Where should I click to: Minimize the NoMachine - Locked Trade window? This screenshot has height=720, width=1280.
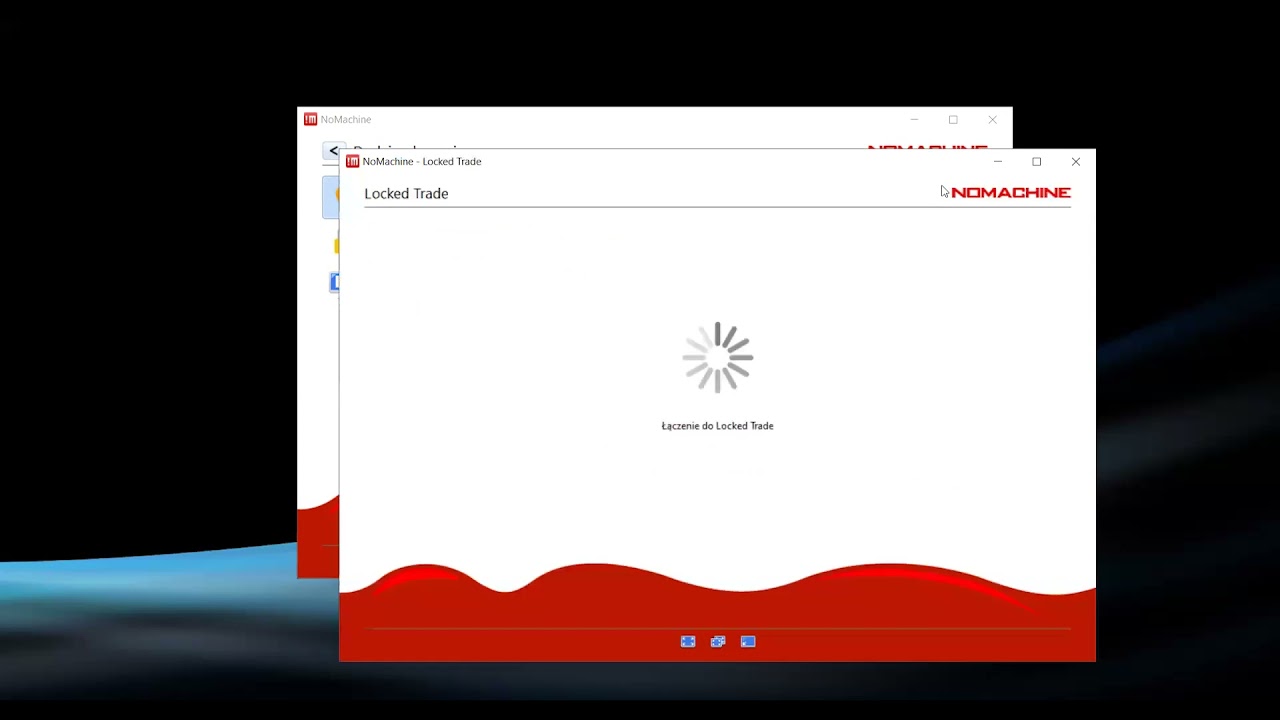pyautogui.click(x=997, y=161)
